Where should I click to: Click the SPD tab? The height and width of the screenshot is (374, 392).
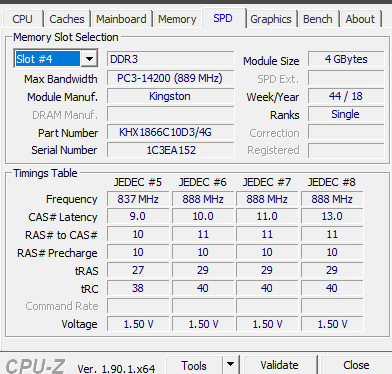click(x=223, y=18)
